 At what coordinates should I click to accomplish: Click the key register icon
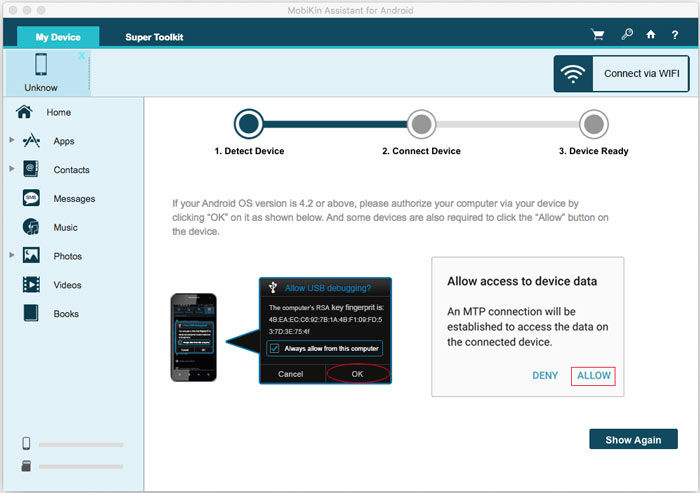[x=627, y=34]
